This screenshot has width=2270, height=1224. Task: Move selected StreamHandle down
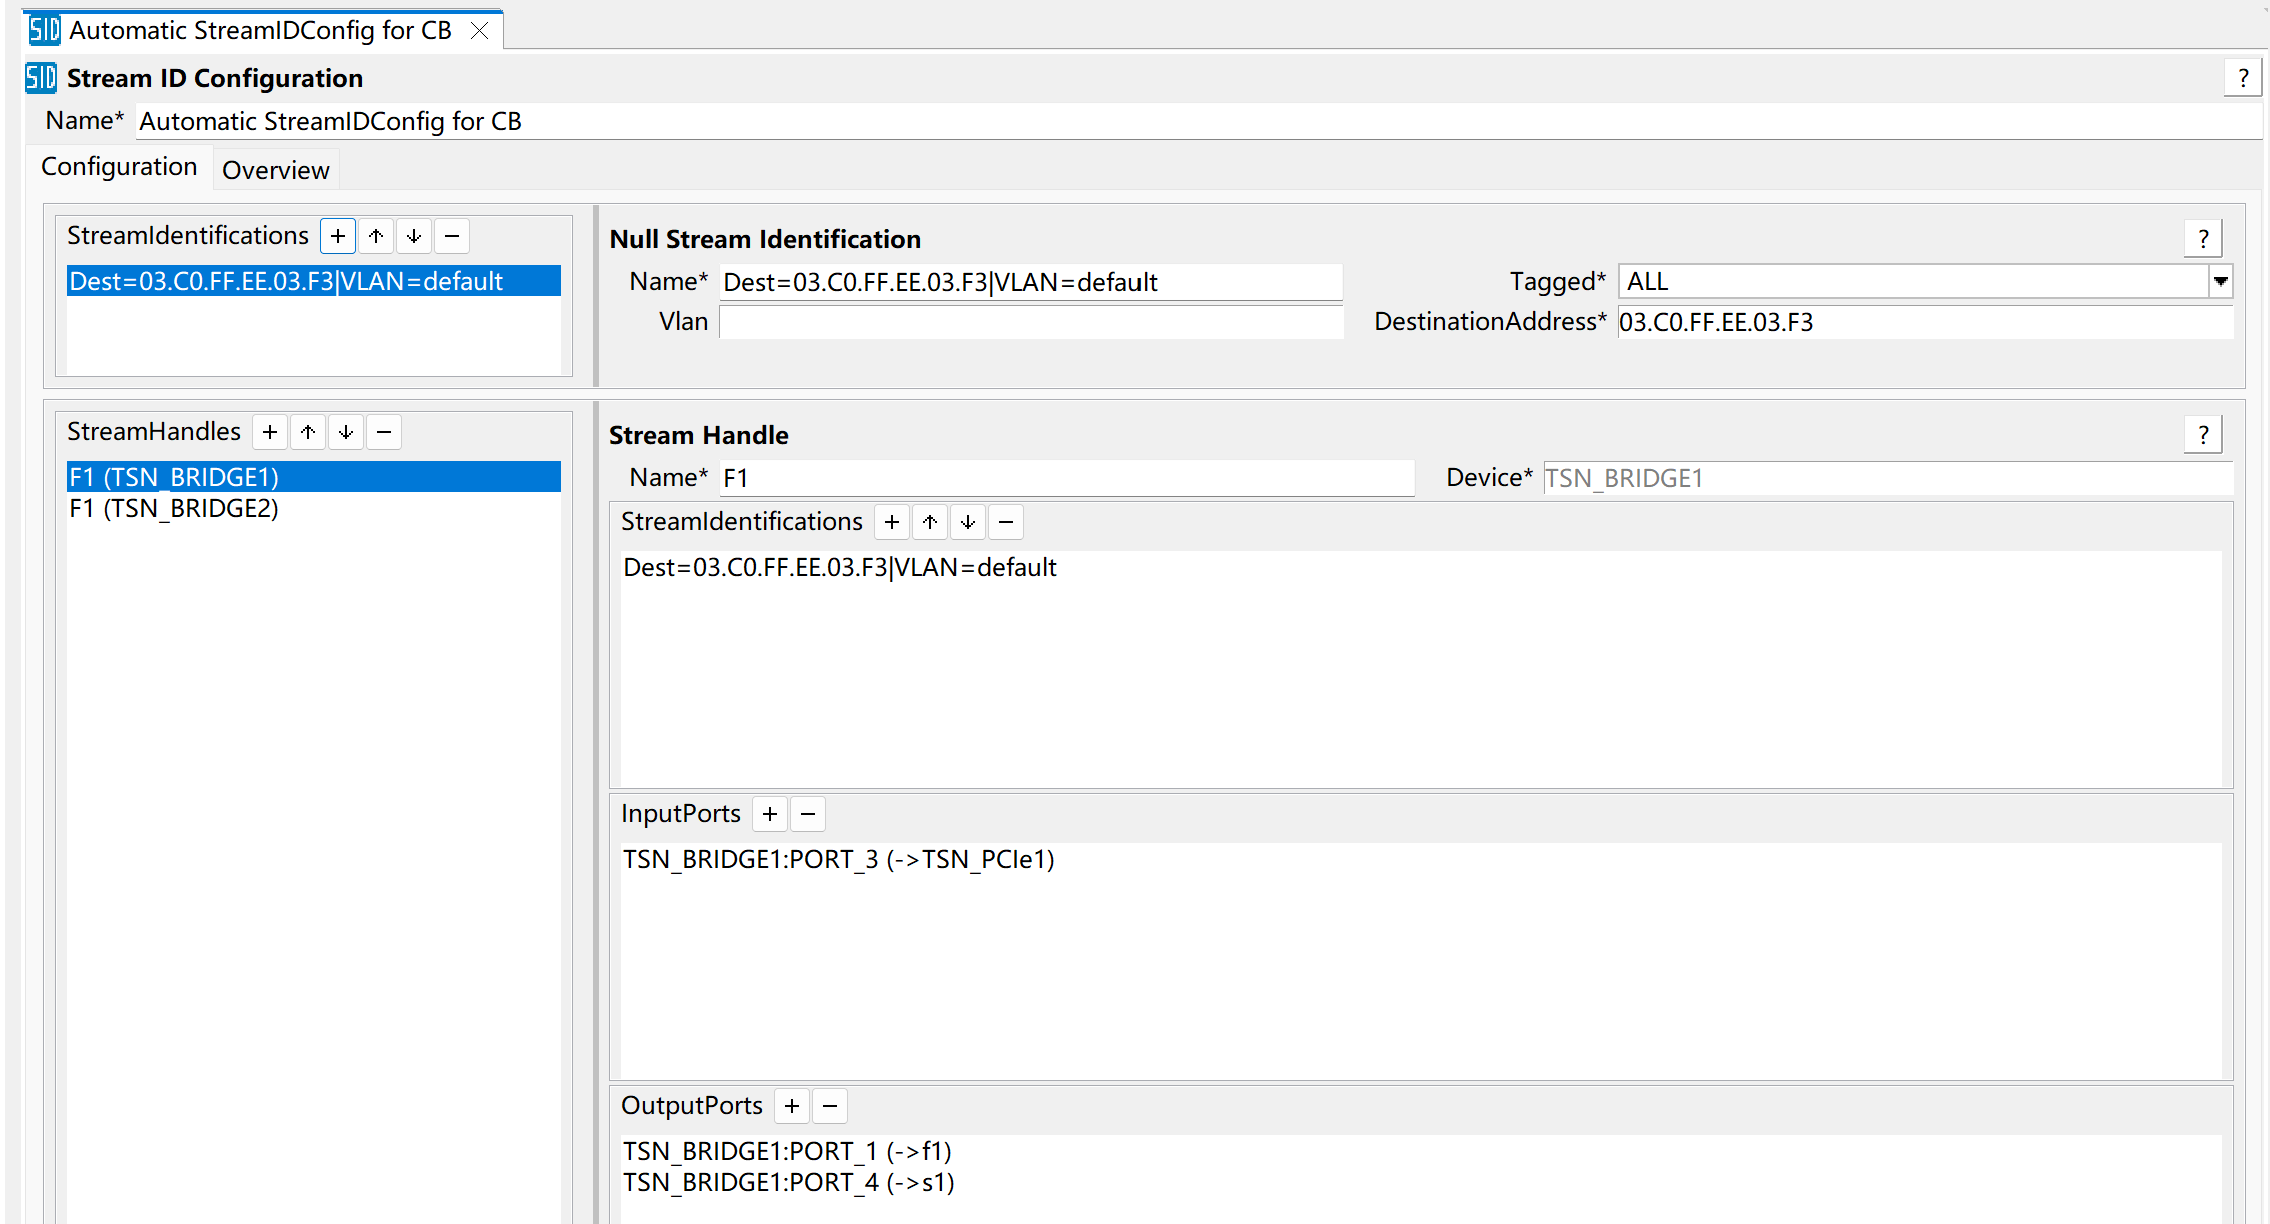click(x=346, y=432)
